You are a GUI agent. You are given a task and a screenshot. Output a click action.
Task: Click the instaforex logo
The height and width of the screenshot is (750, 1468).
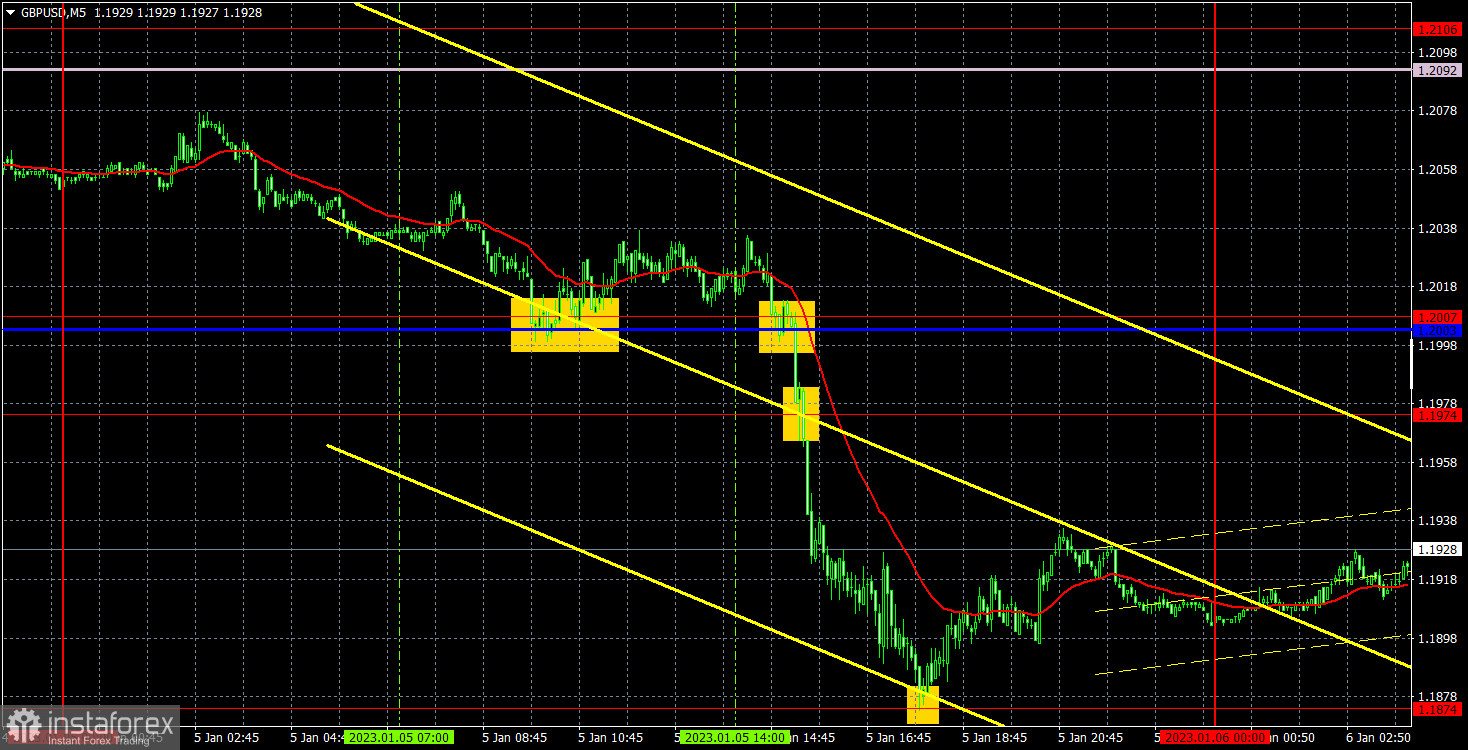[90, 727]
